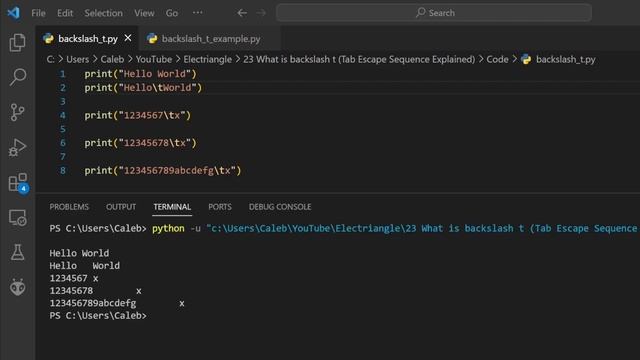Viewport: 640px width, 360px height.
Task: Open the Run and Debug view
Action: [x=17, y=147]
